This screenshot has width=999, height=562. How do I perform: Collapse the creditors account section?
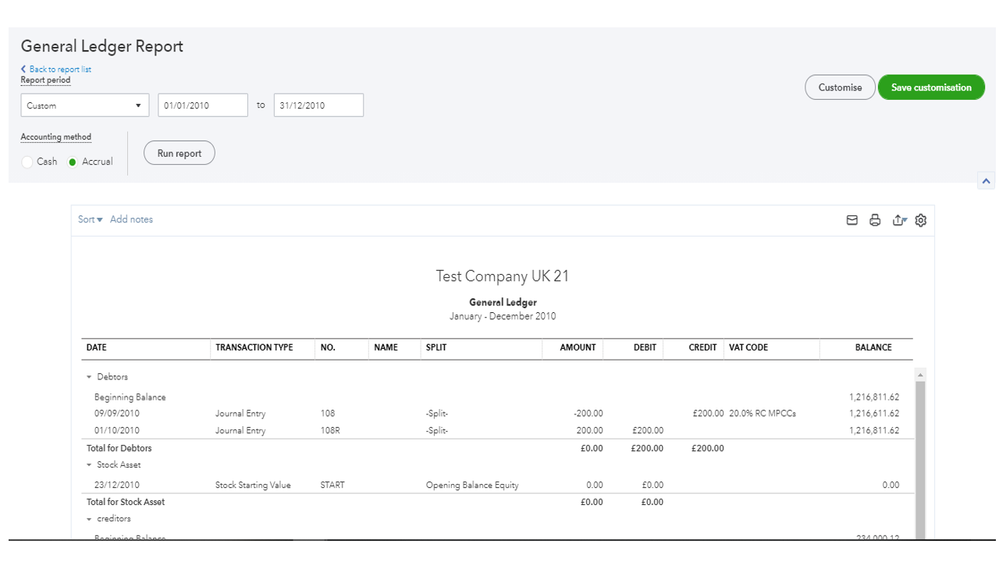click(89, 520)
